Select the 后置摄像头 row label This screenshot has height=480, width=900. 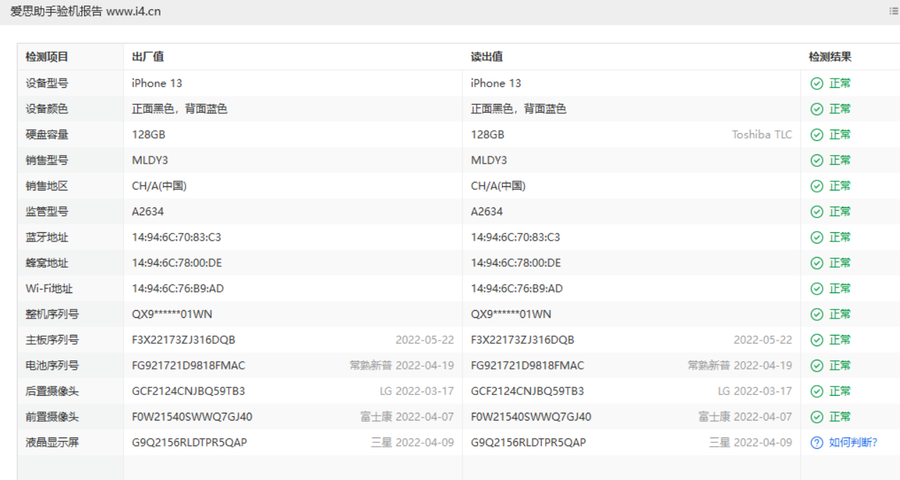(52, 391)
